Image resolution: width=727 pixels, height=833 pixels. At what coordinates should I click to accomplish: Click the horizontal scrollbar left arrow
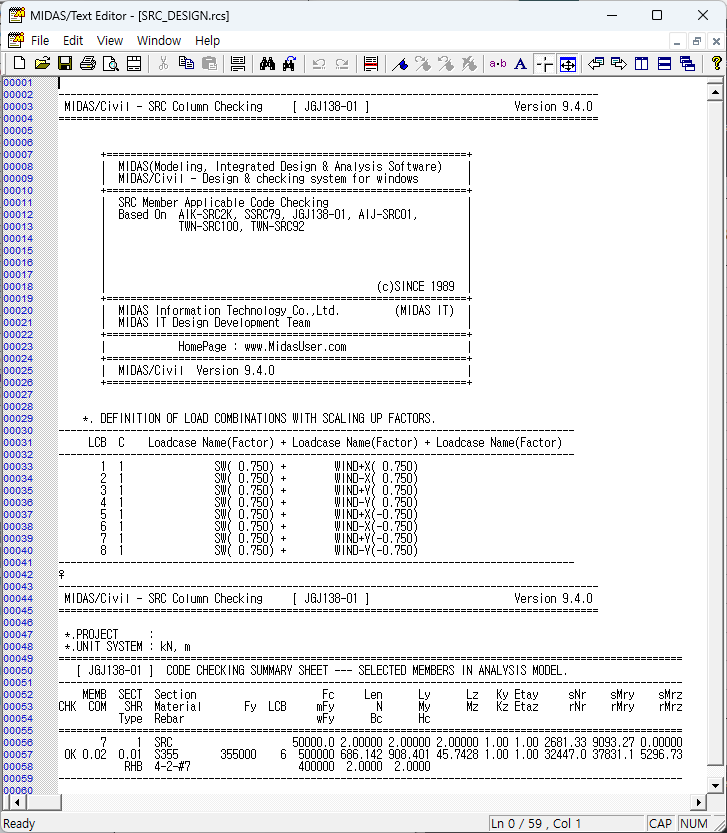(18, 802)
